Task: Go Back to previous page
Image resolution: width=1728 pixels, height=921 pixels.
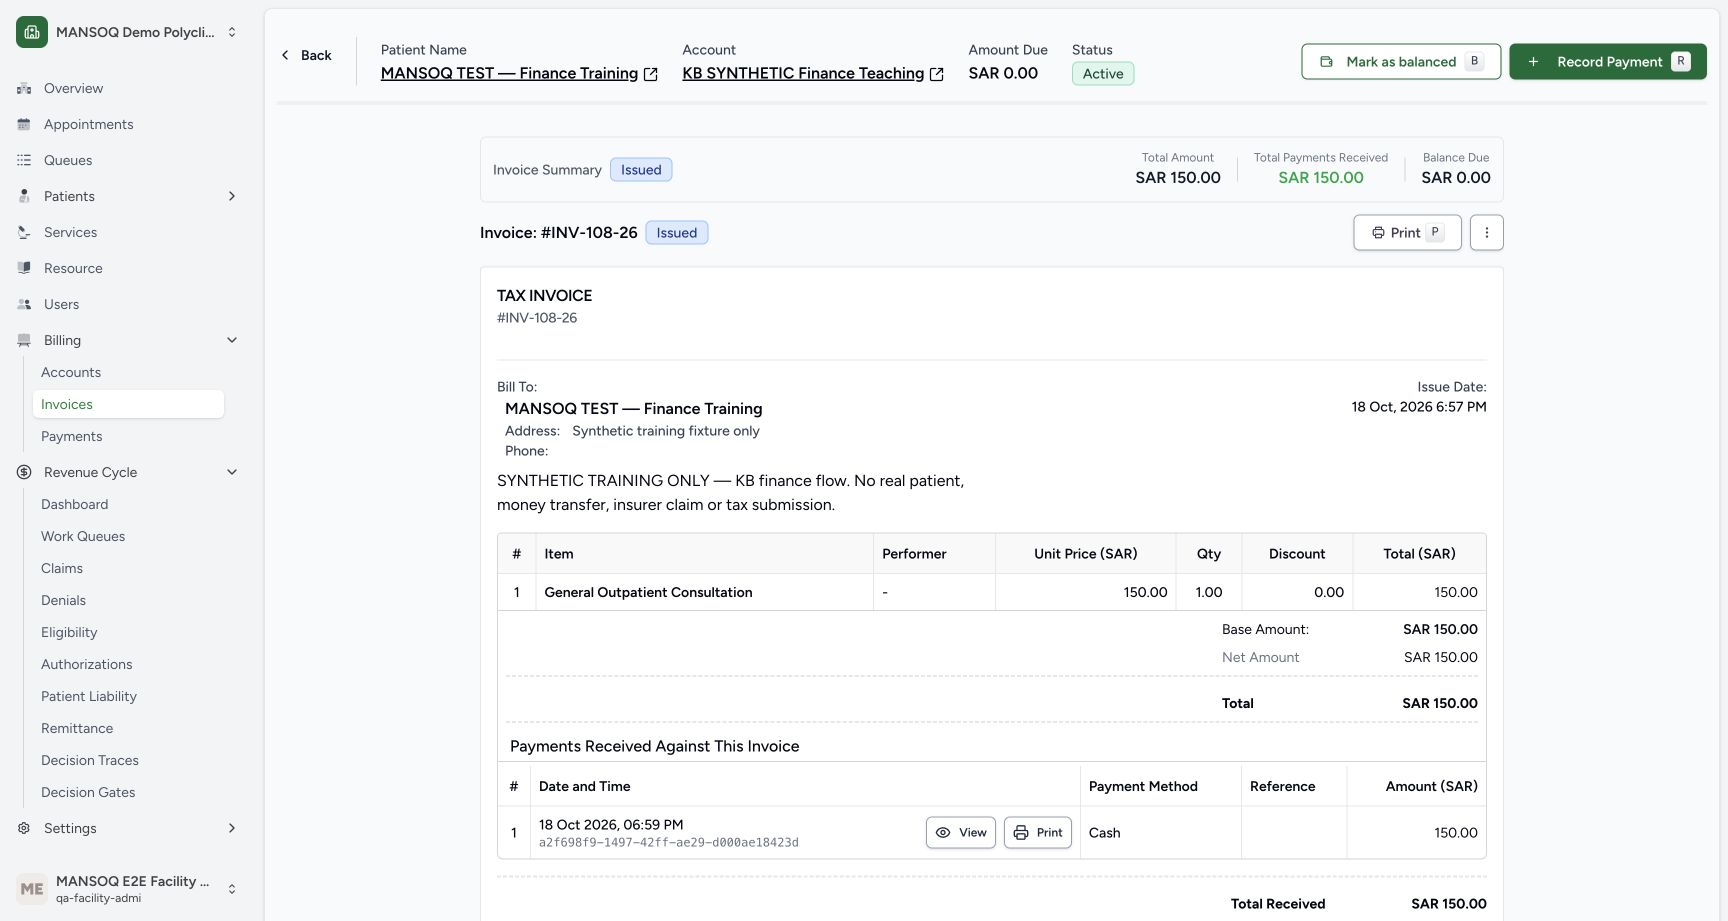Action: 306,55
